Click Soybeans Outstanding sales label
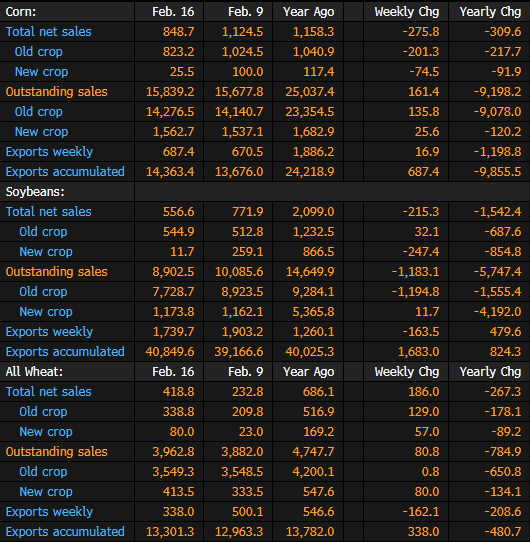Viewport: 531px width, 543px height. (x=56, y=272)
